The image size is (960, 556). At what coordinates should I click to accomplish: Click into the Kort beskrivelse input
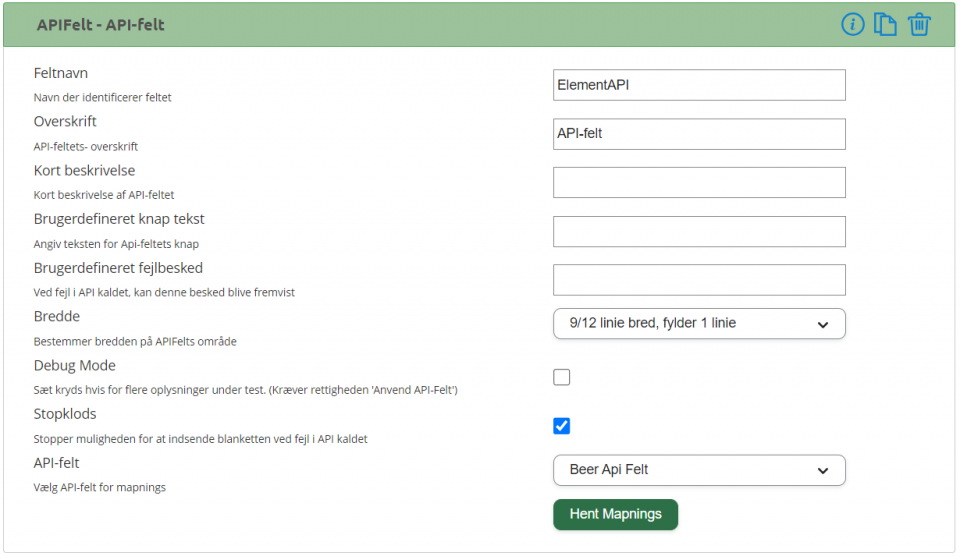point(699,182)
